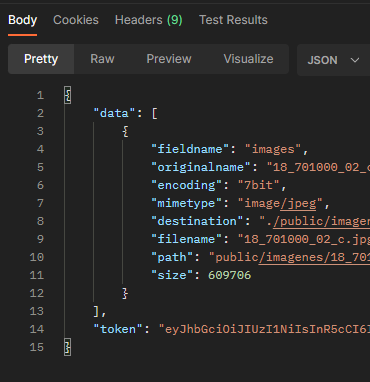Viewport: 370px width, 382px height.
Task: Click the JSON dropdown chevron arrow
Action: click(355, 60)
